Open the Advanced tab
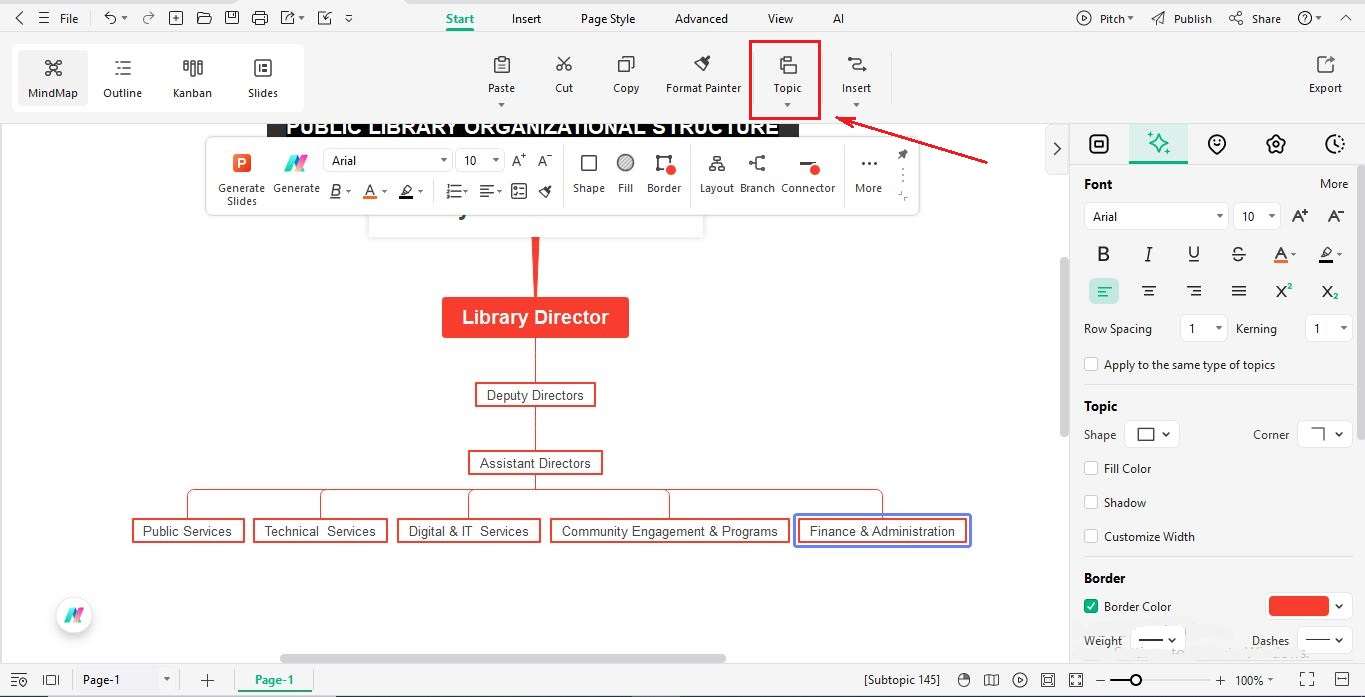The image size is (1365, 697). pyautogui.click(x=701, y=19)
